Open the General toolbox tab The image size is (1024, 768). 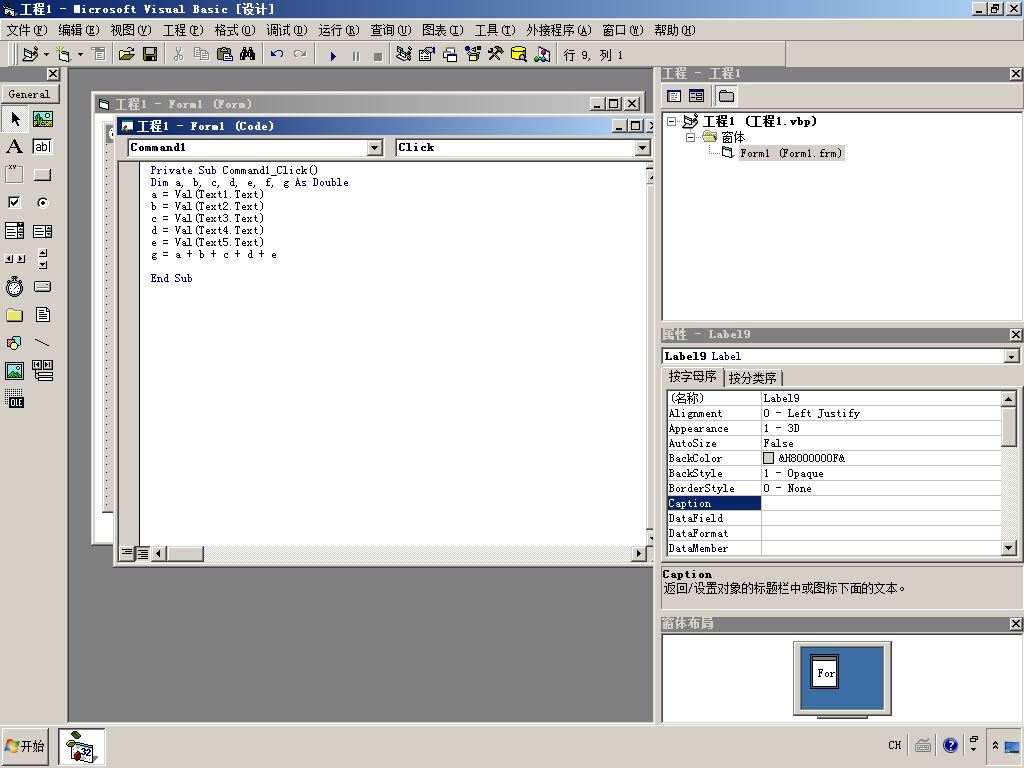[30, 94]
